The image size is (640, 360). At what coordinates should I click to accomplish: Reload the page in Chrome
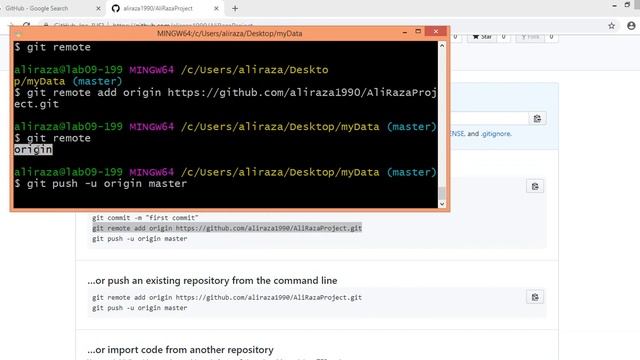click(27, 25)
